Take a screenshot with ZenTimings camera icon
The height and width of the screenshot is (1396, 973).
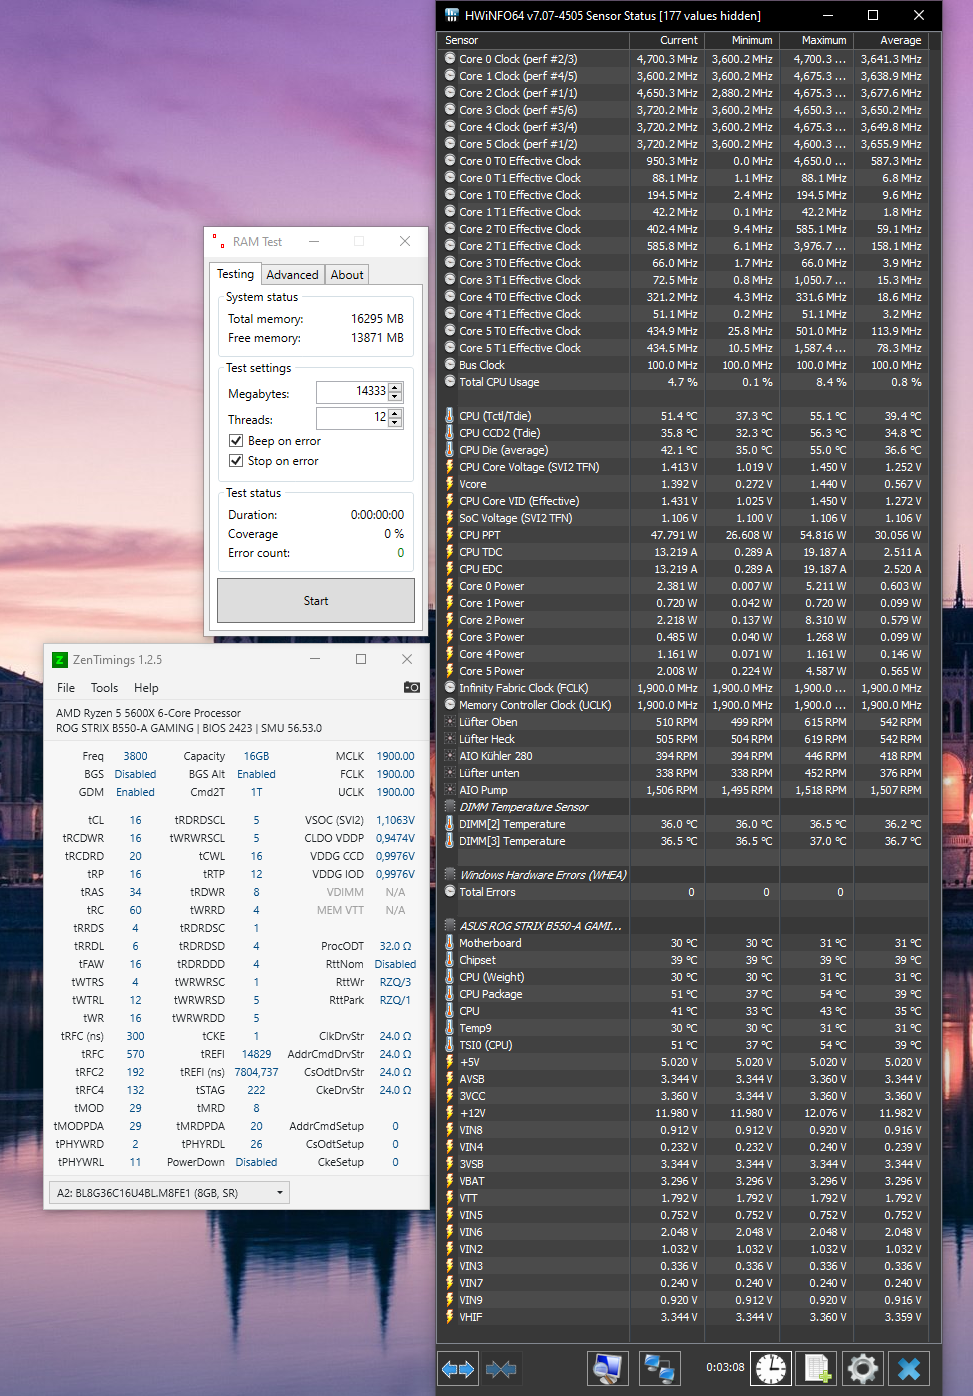(411, 687)
